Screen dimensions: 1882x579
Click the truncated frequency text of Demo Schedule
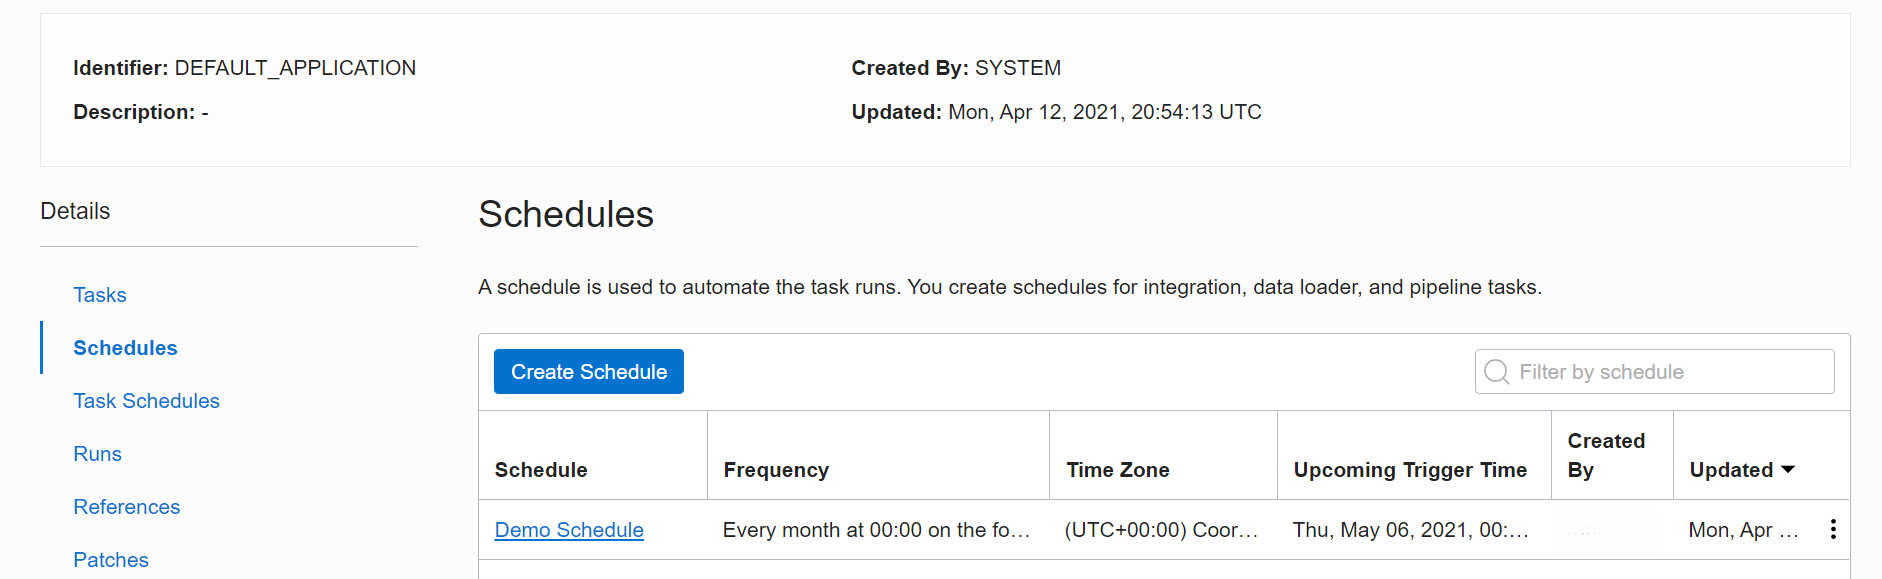coord(876,530)
